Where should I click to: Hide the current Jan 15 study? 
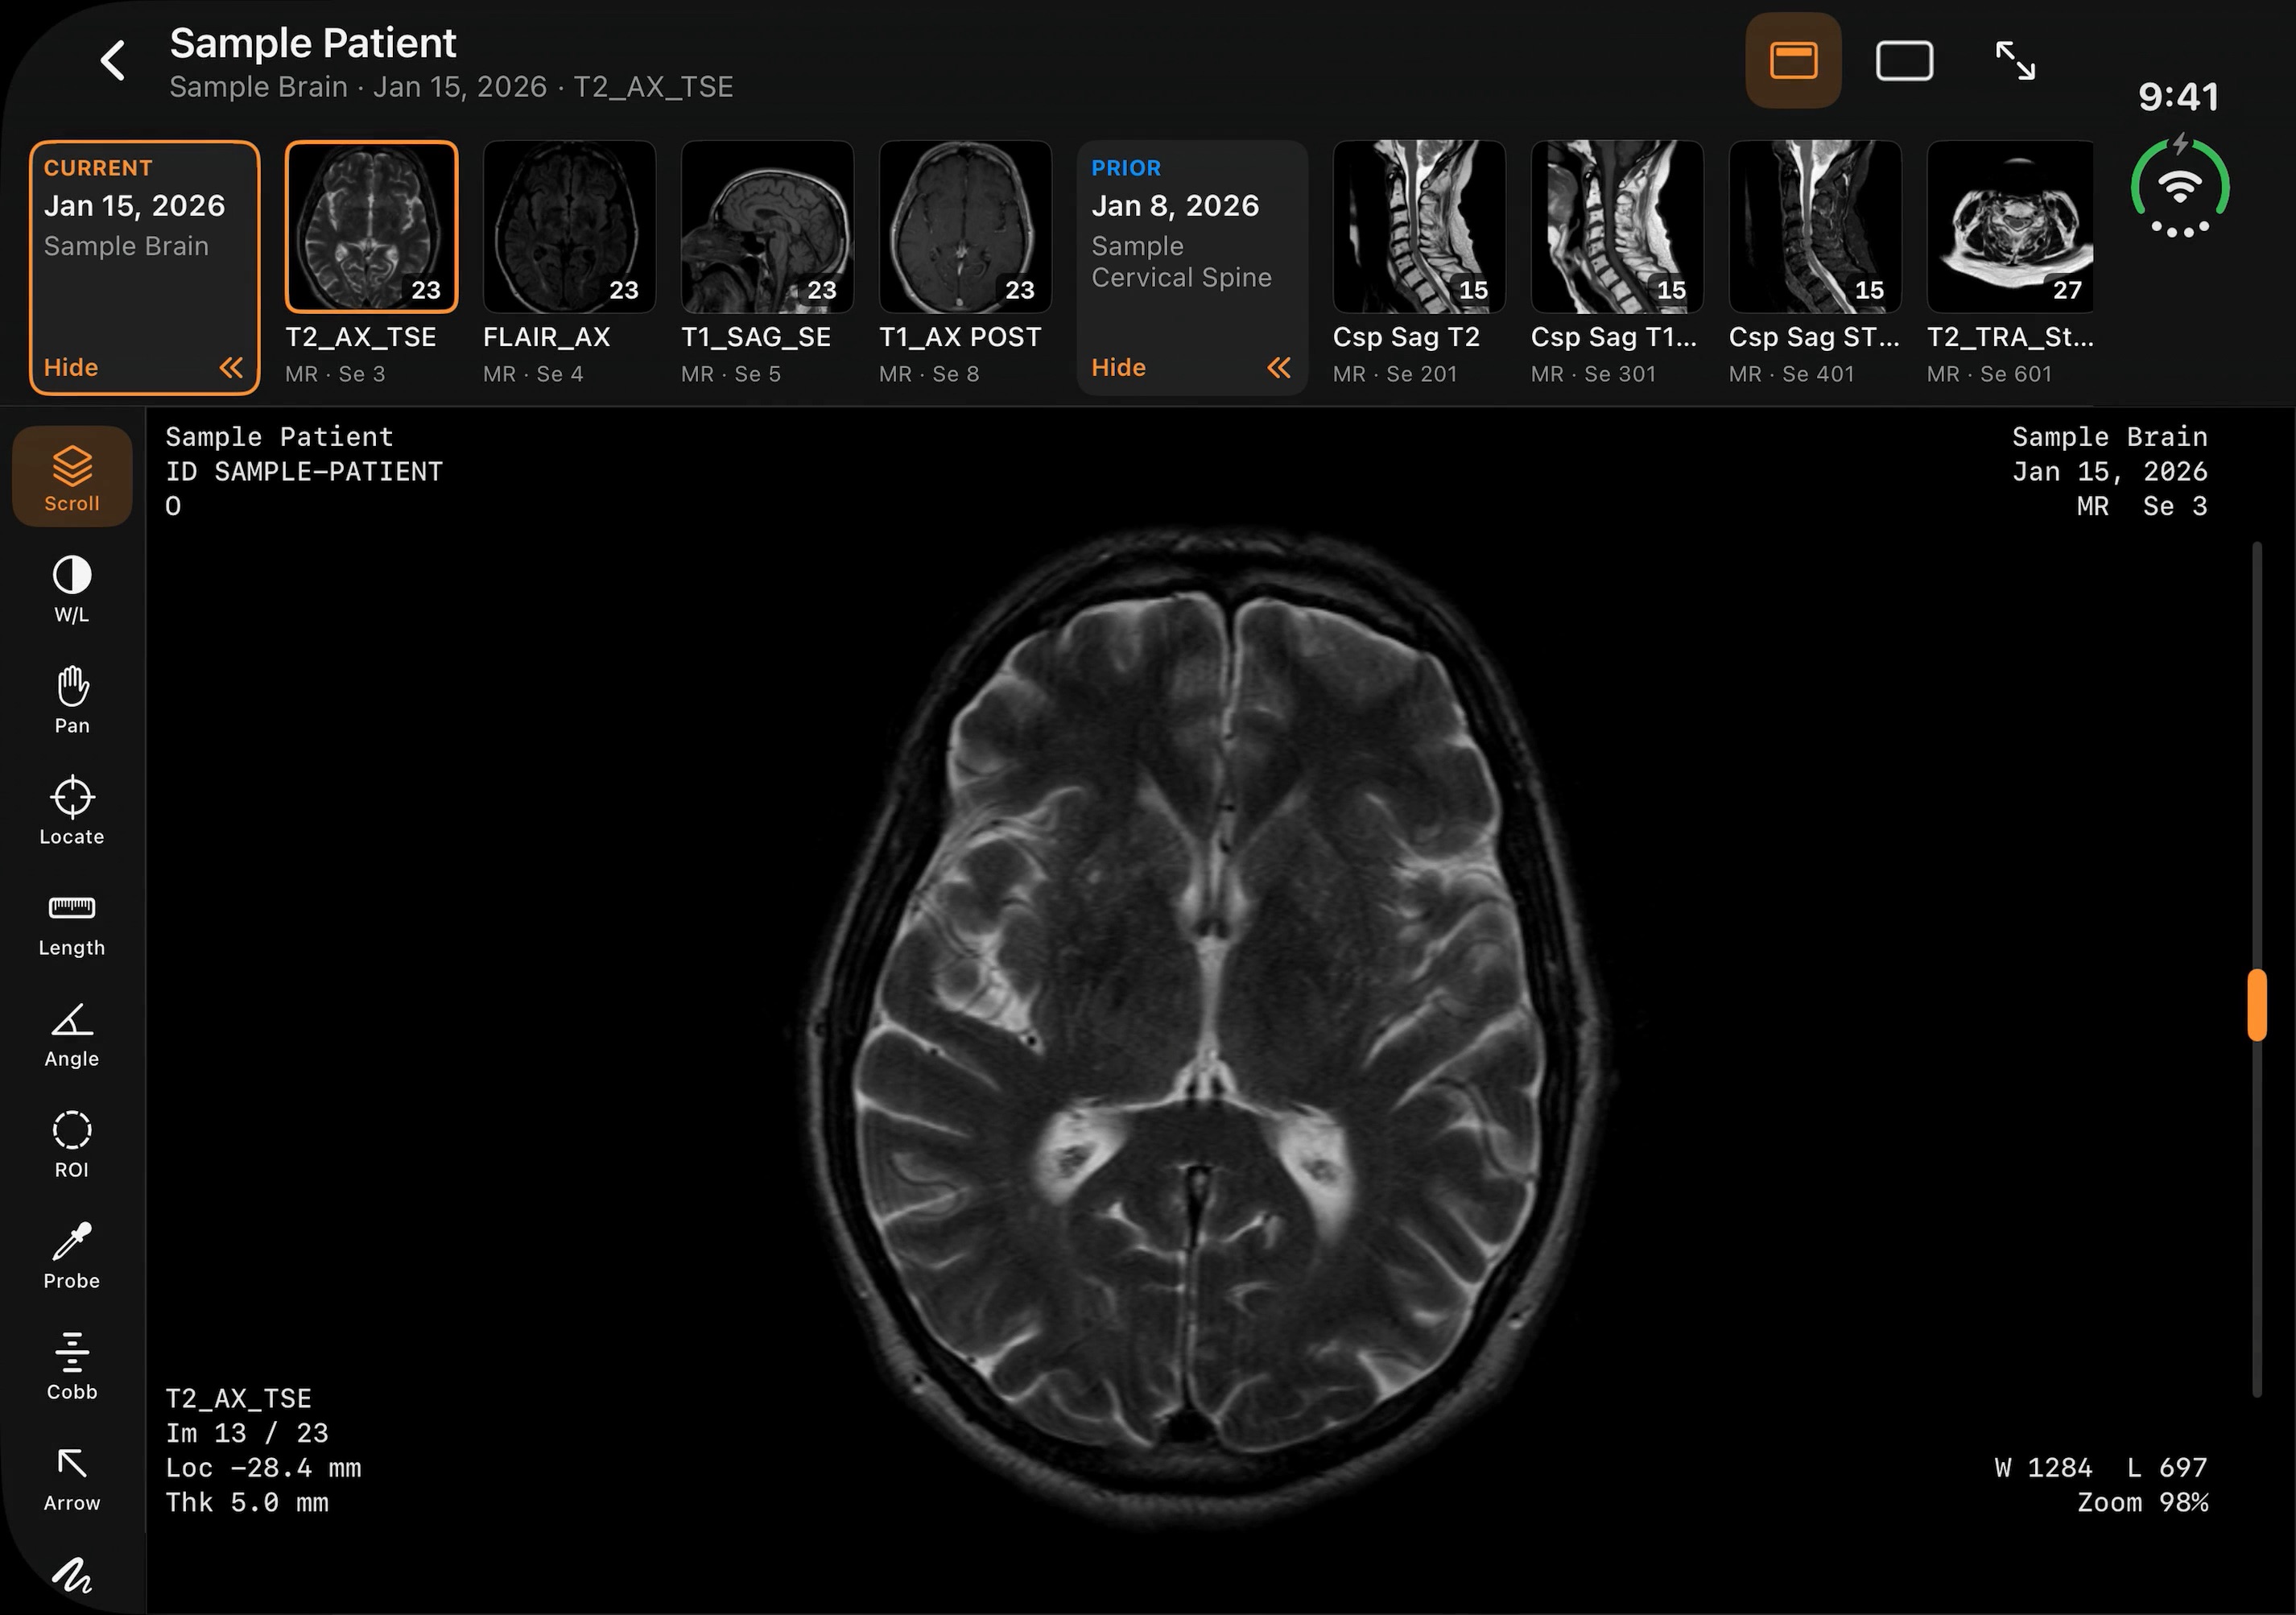(x=71, y=367)
